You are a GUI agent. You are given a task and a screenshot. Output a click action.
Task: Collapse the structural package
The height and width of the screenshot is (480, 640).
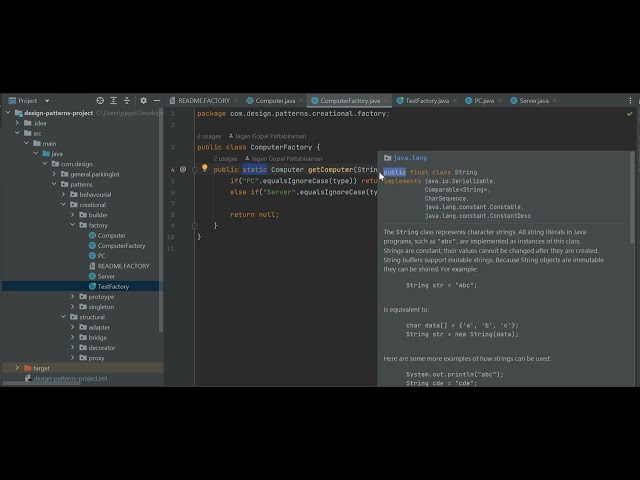(x=64, y=316)
